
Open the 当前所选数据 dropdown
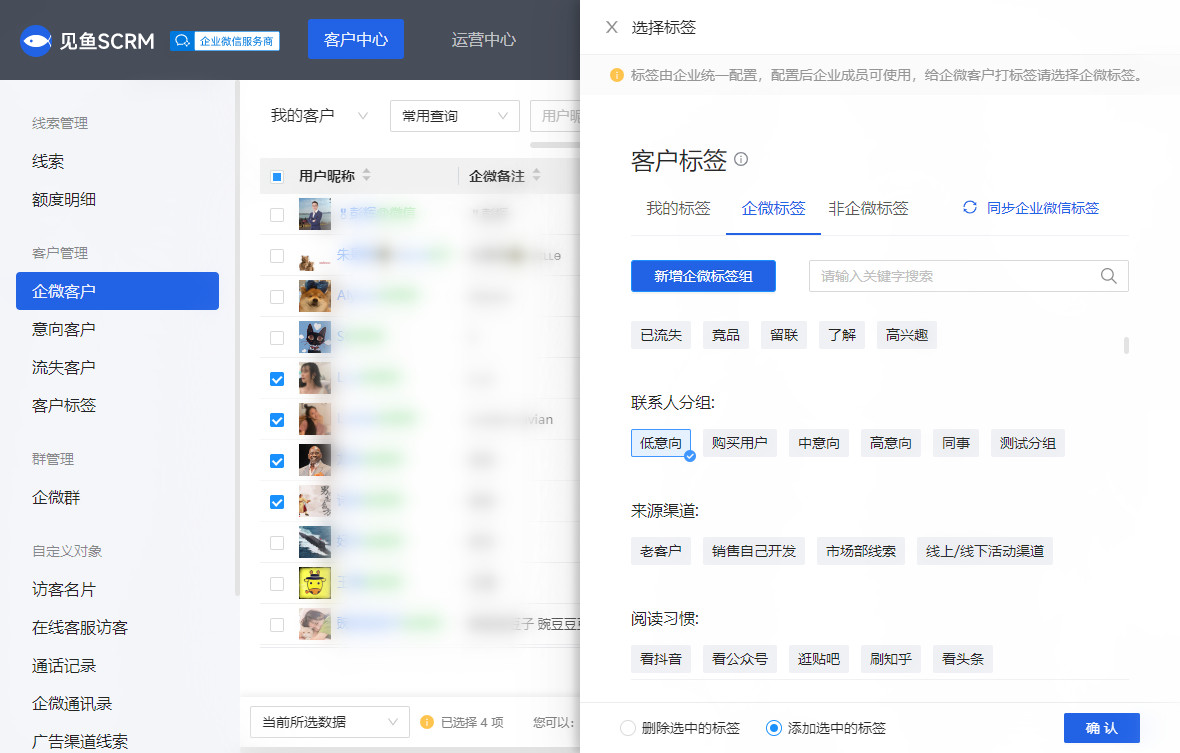click(330, 722)
